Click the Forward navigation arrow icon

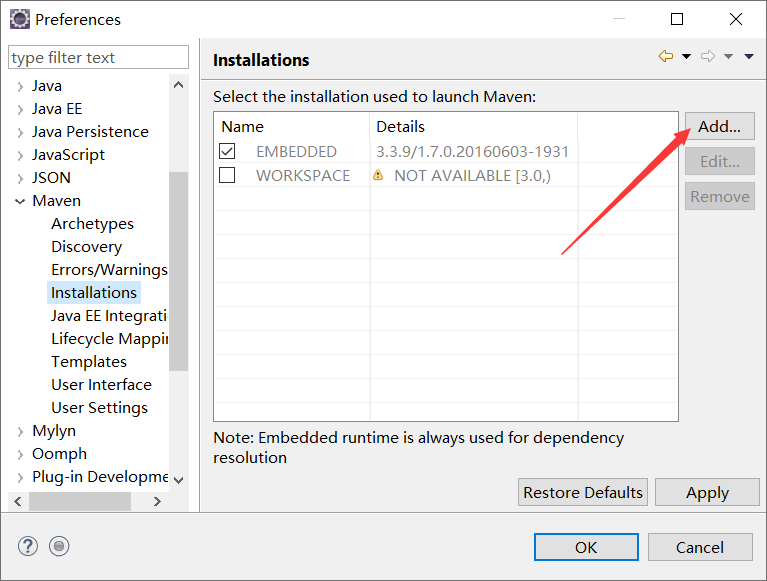[x=708, y=56]
